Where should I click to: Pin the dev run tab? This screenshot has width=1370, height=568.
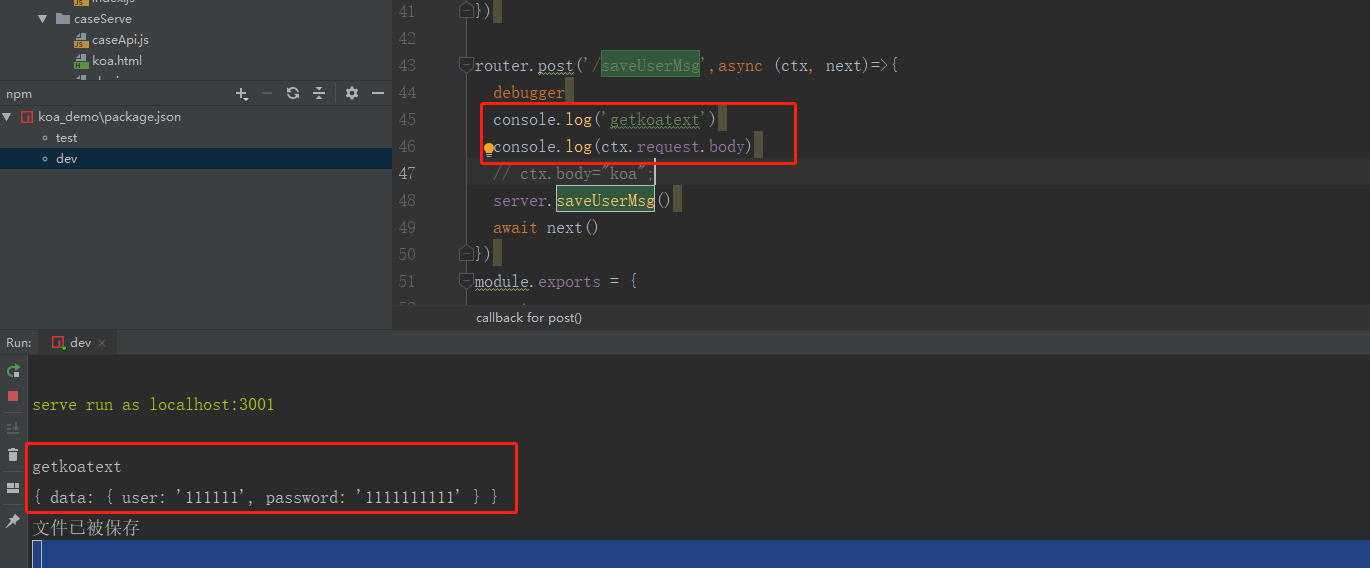pos(13,521)
